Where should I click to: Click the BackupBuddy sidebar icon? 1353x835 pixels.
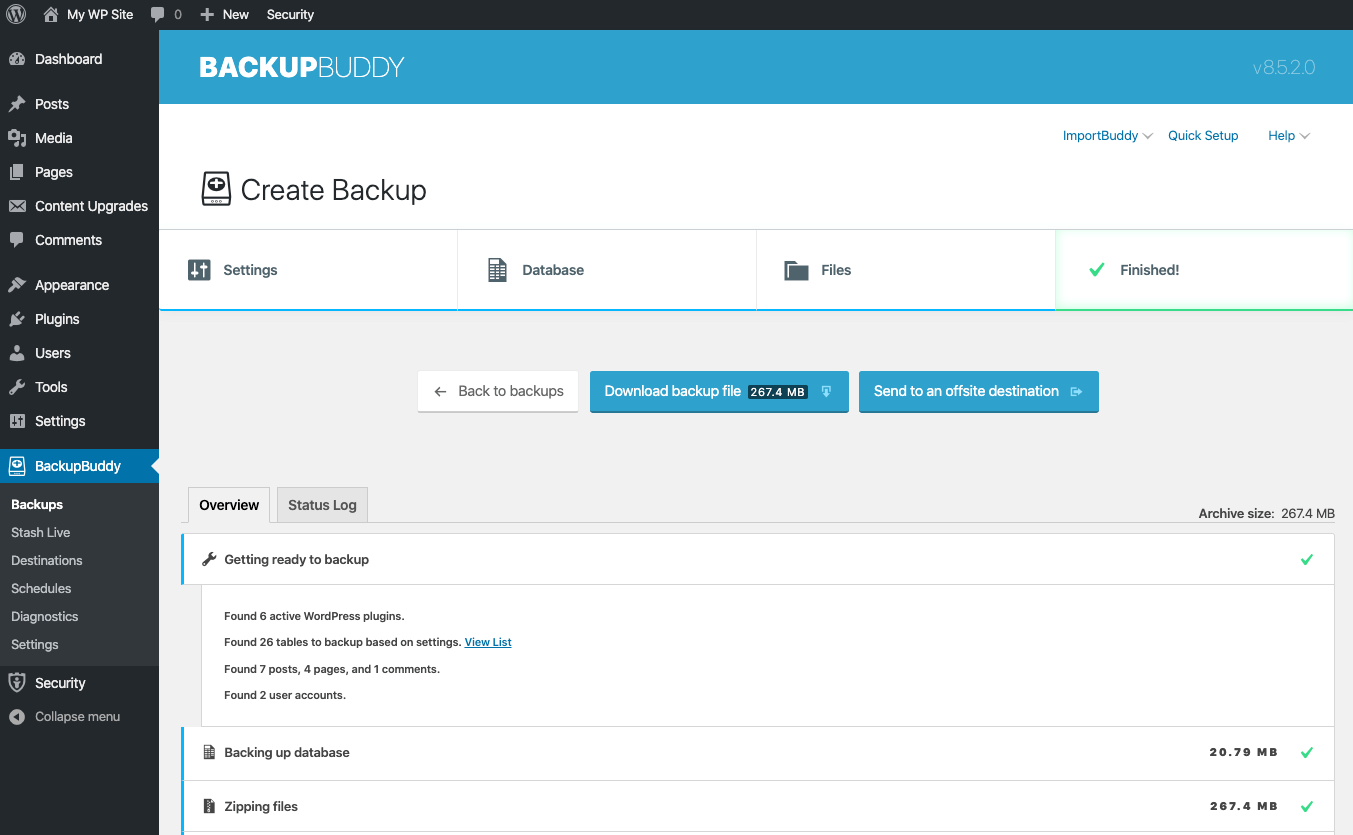pyautogui.click(x=17, y=466)
